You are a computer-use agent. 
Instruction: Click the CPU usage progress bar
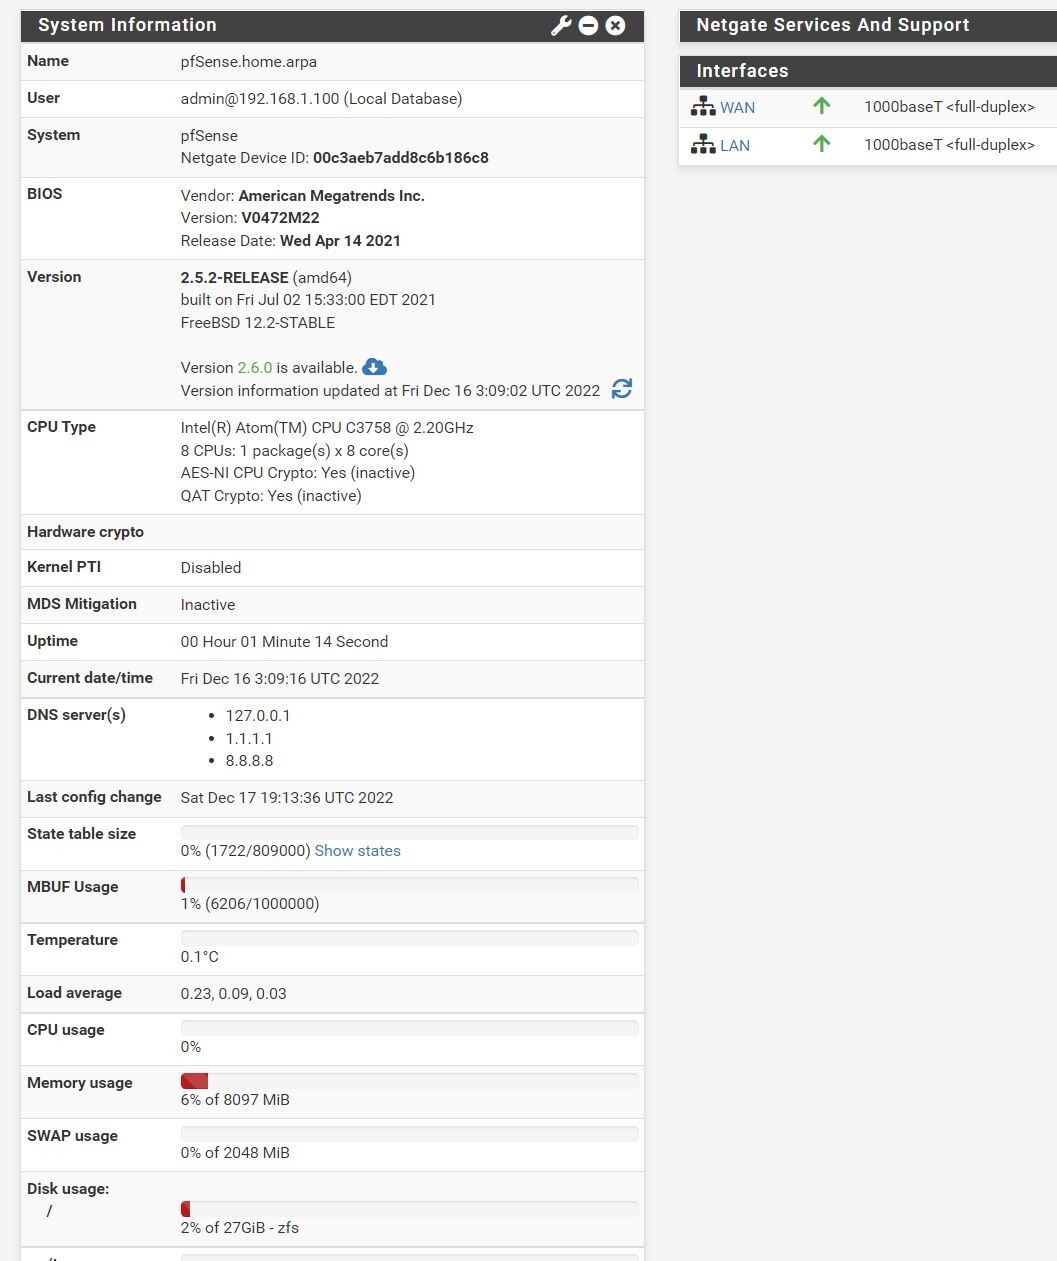[409, 1028]
